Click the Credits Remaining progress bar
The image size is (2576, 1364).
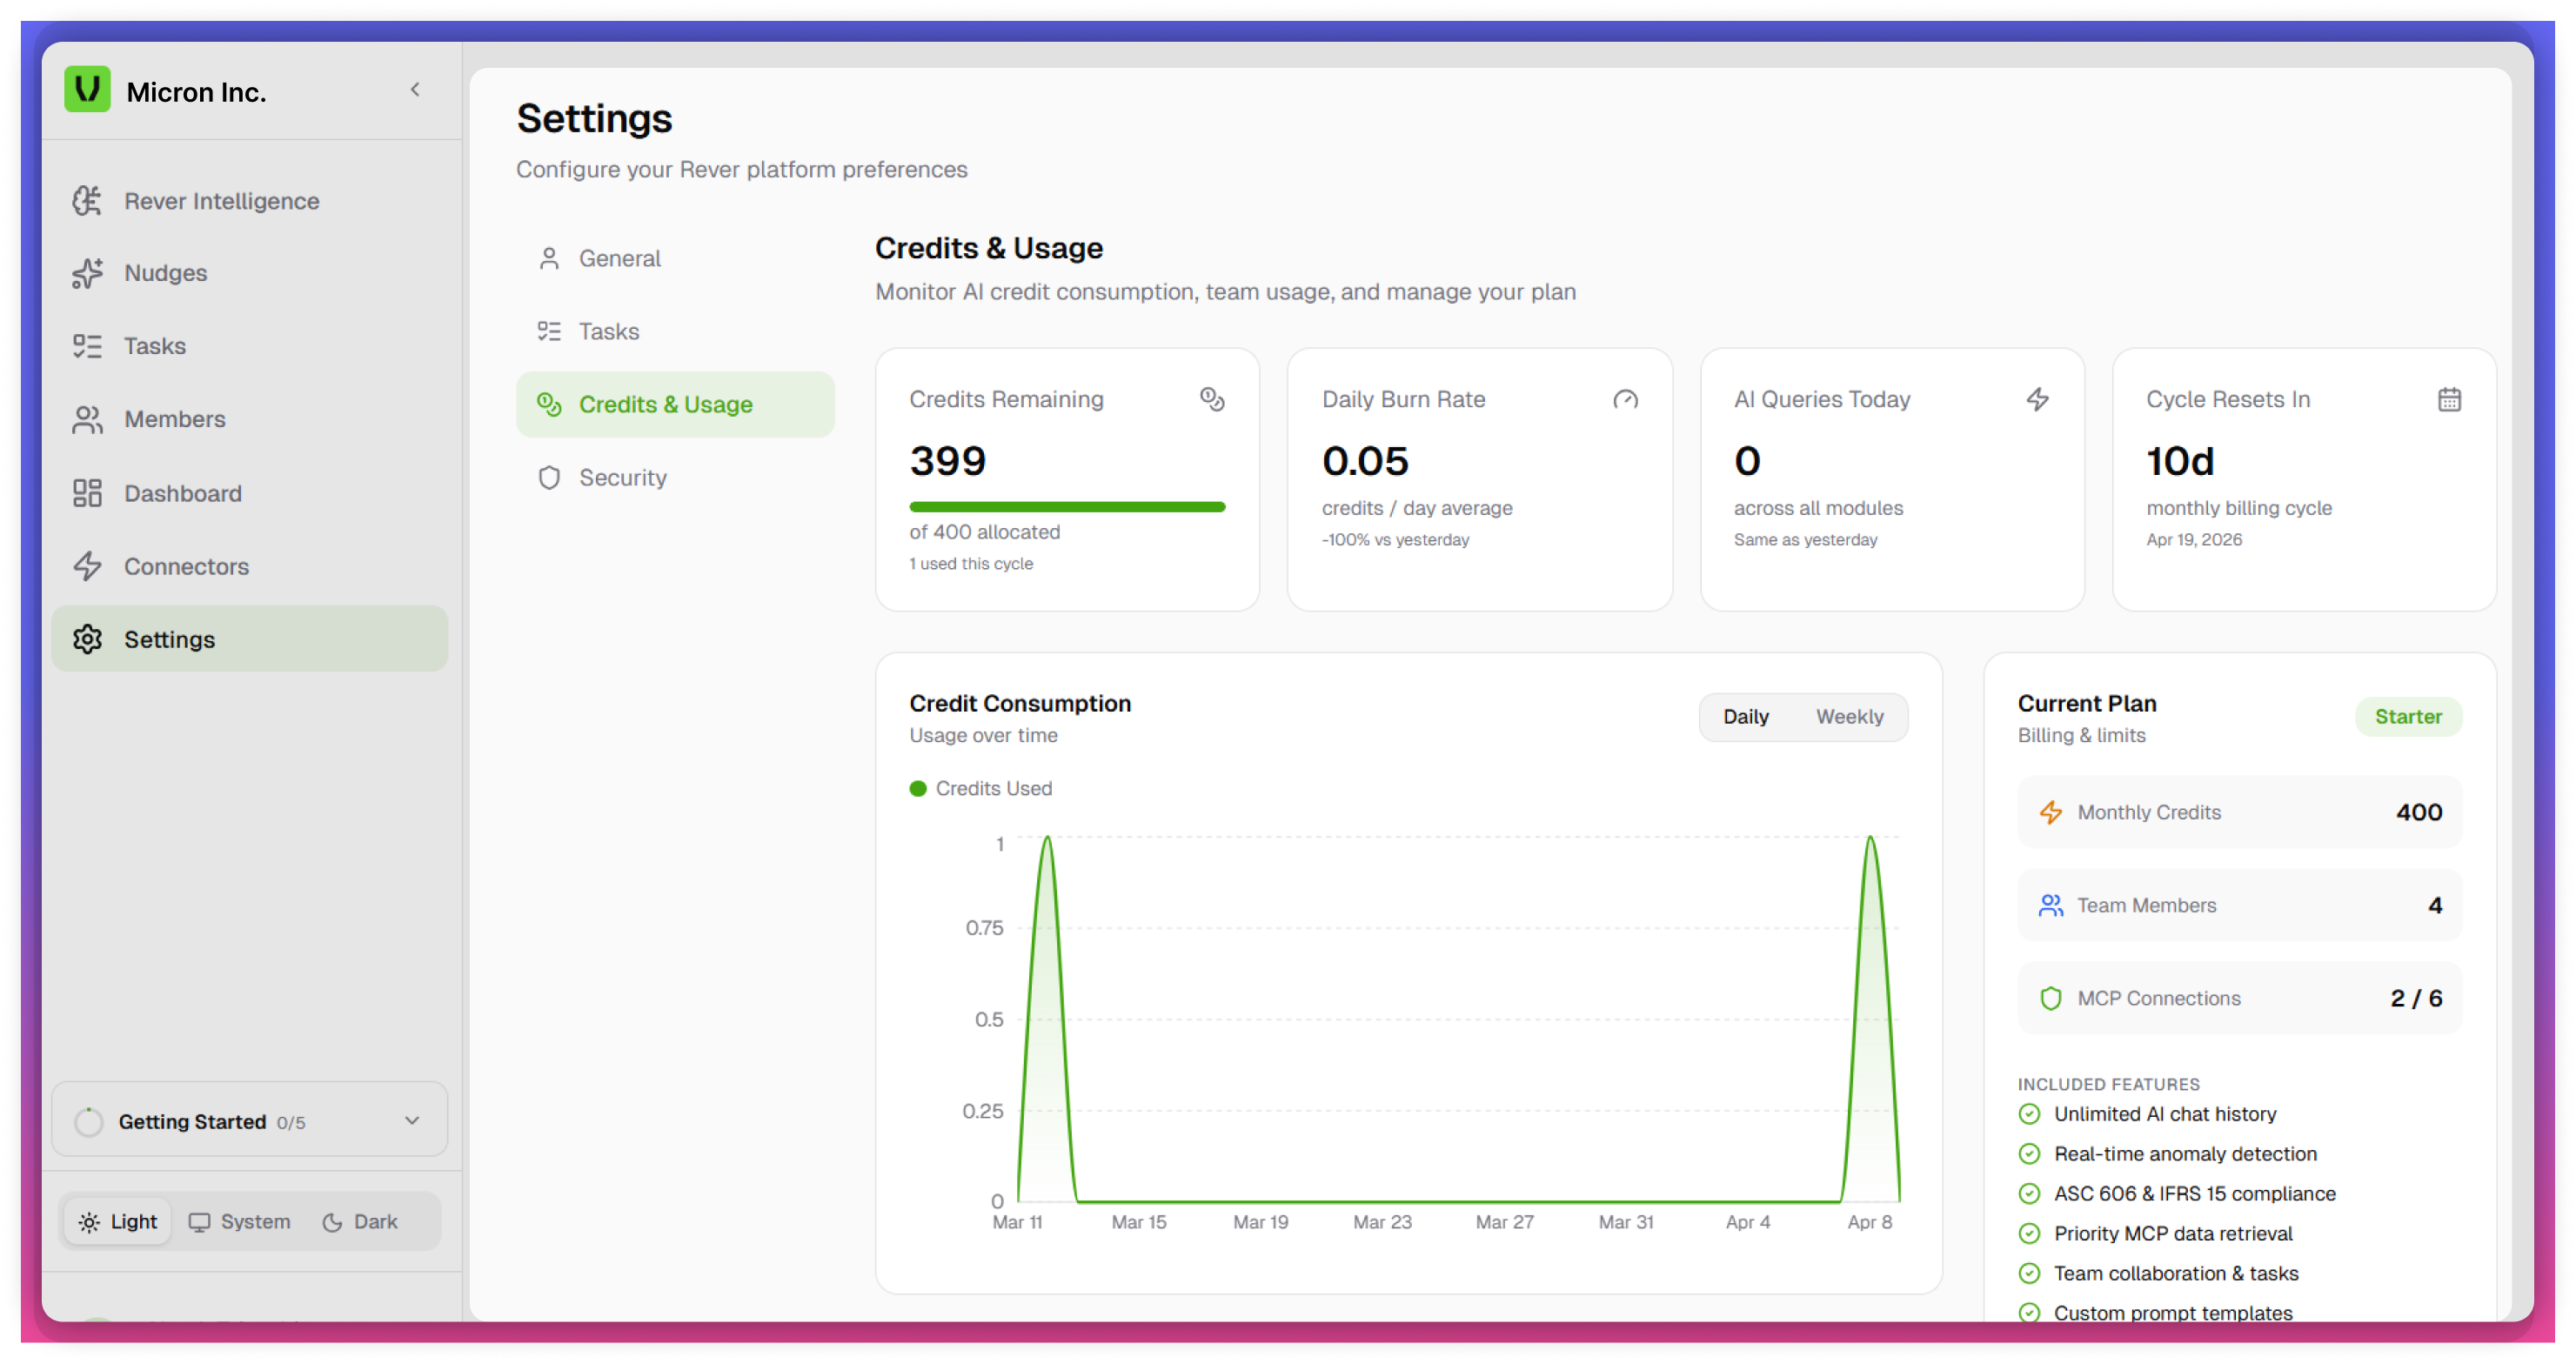point(1066,507)
